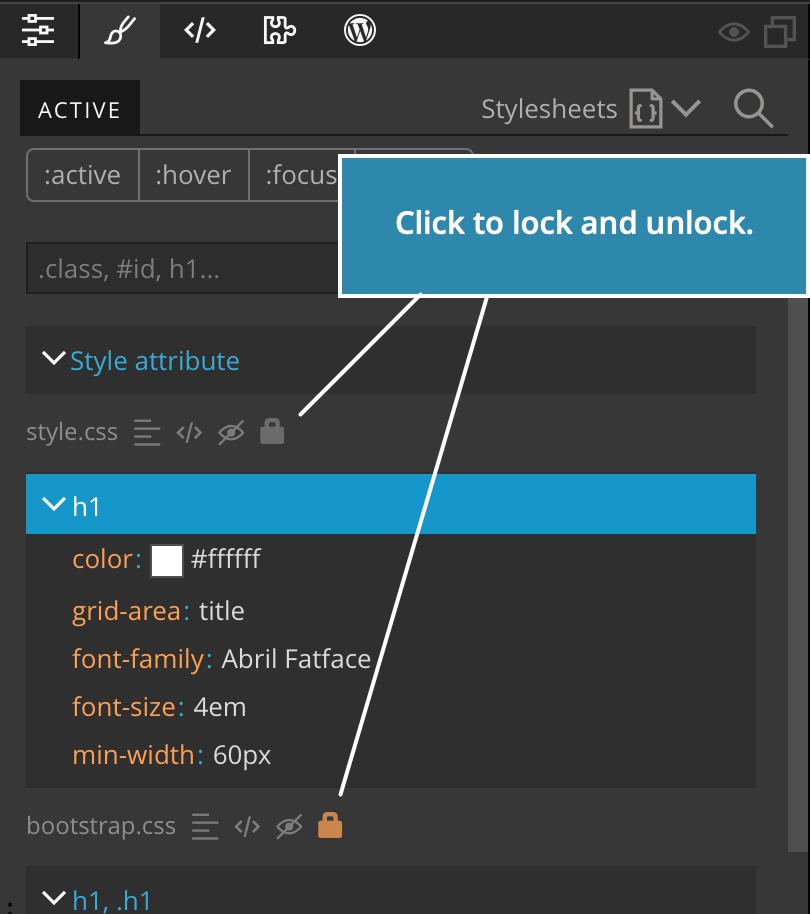Image resolution: width=810 pixels, height=914 pixels.
Task: Open the puzzle piece components icon
Action: 280,30
